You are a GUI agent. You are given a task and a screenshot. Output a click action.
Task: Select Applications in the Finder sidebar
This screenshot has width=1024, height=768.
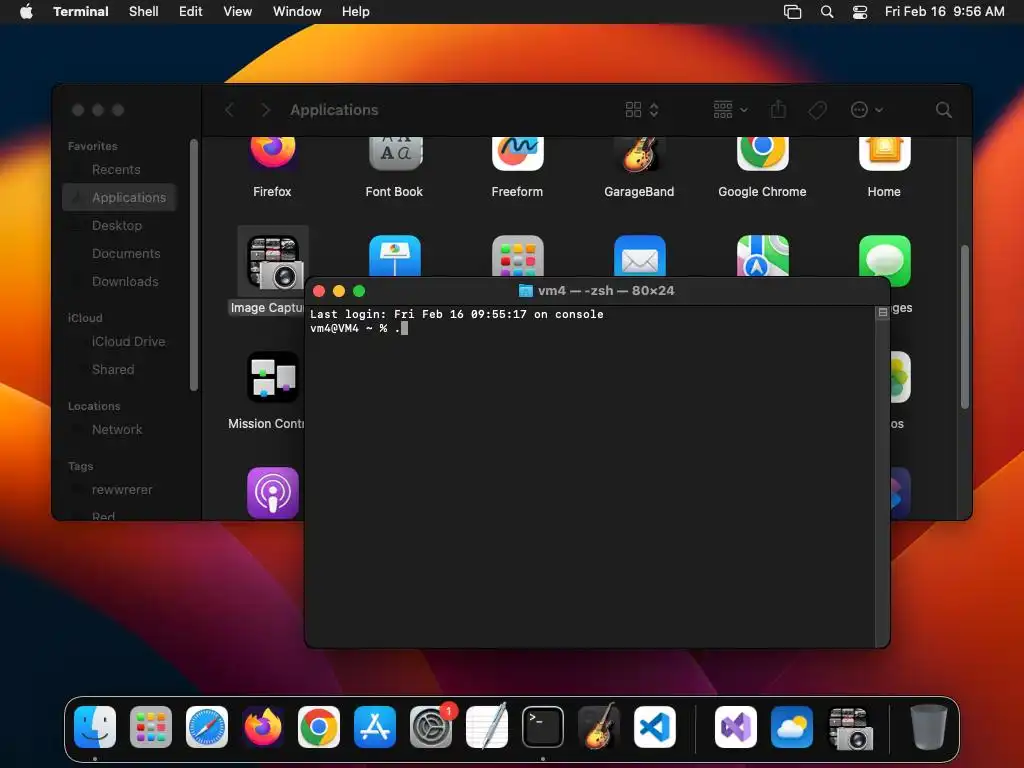(120, 197)
